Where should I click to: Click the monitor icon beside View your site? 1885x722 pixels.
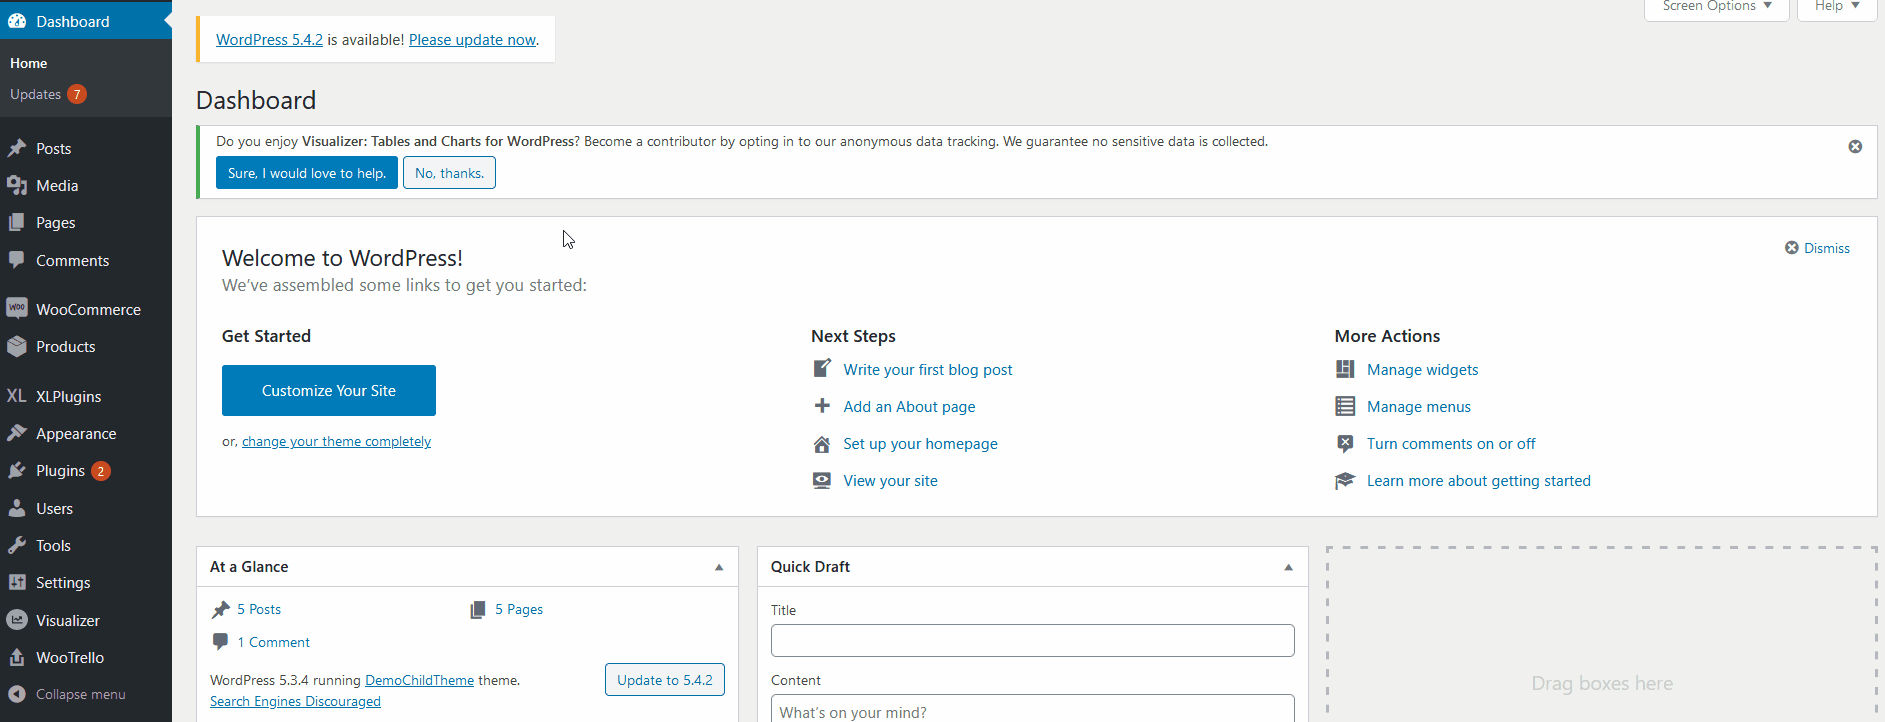pyautogui.click(x=822, y=480)
